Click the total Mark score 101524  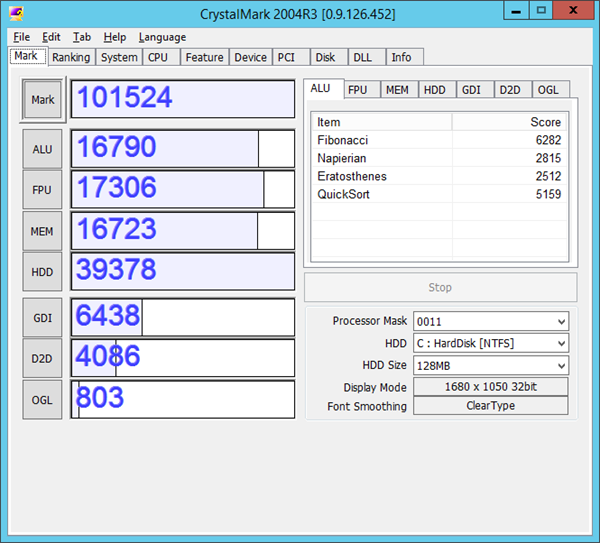point(183,99)
